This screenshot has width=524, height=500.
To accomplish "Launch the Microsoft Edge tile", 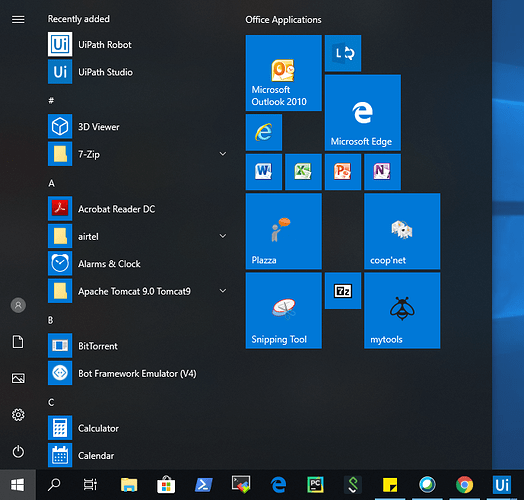I will click(x=363, y=113).
